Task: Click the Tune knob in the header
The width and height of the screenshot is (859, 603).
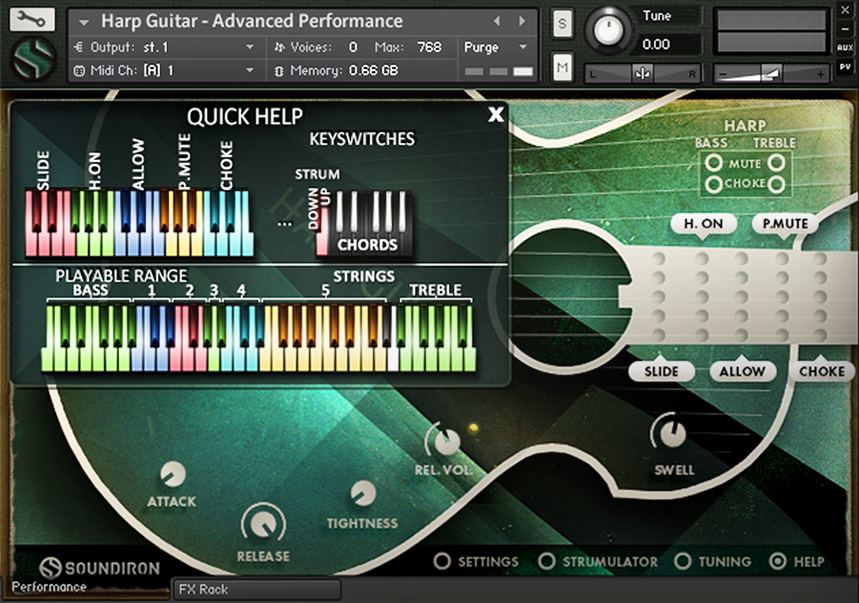Action: (608, 32)
